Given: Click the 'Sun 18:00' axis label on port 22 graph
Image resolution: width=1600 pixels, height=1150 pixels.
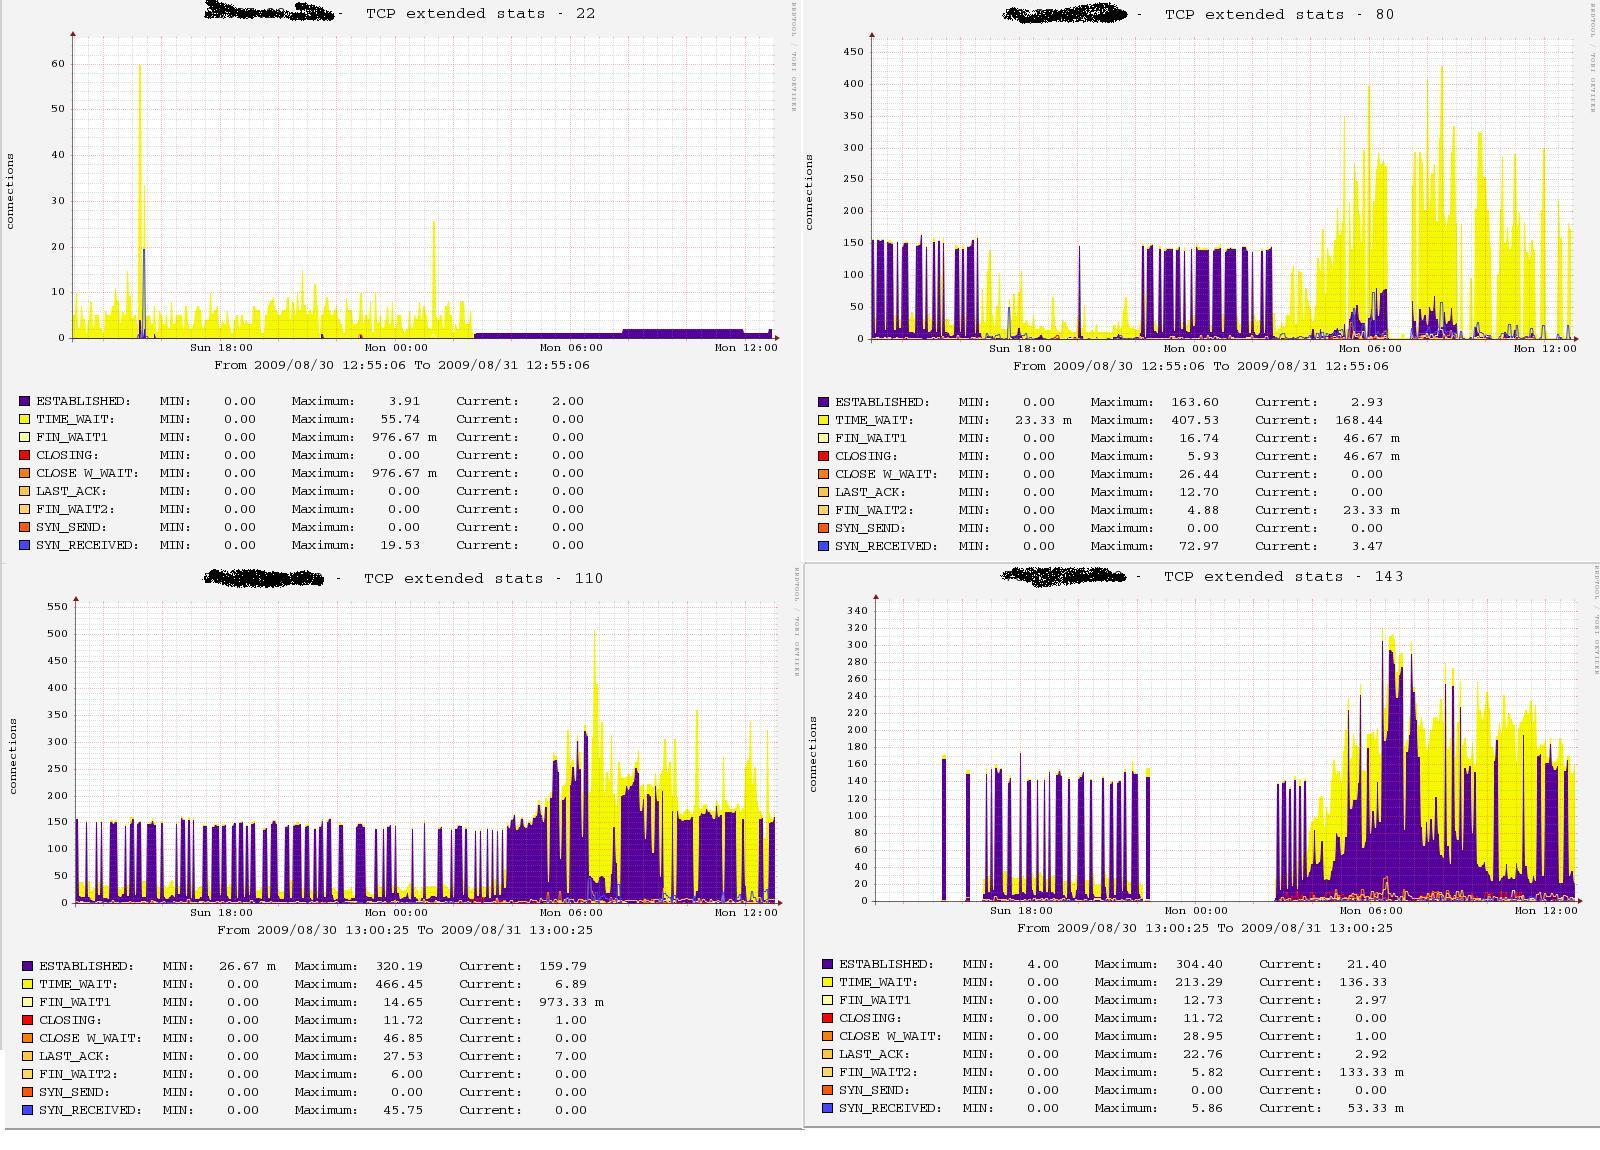Looking at the screenshot, I should 221,348.
